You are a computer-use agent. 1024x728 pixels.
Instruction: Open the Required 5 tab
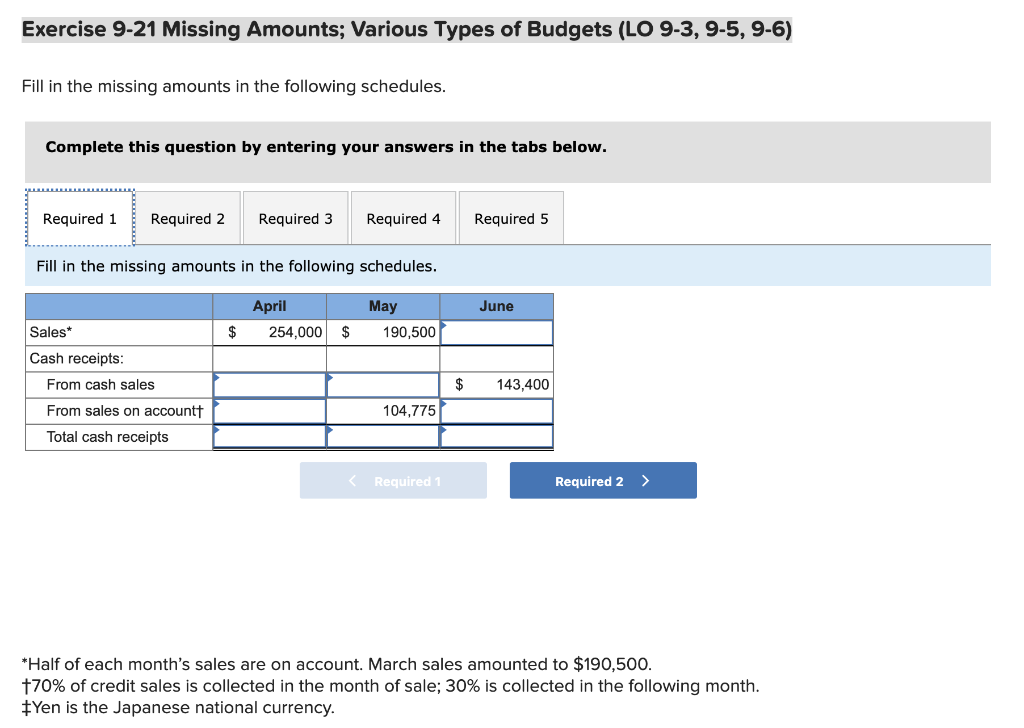510,217
